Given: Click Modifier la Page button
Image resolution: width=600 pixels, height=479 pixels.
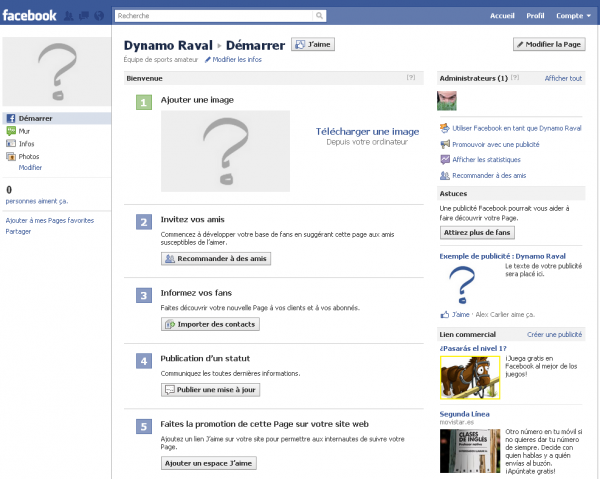Looking at the screenshot, I should (549, 44).
